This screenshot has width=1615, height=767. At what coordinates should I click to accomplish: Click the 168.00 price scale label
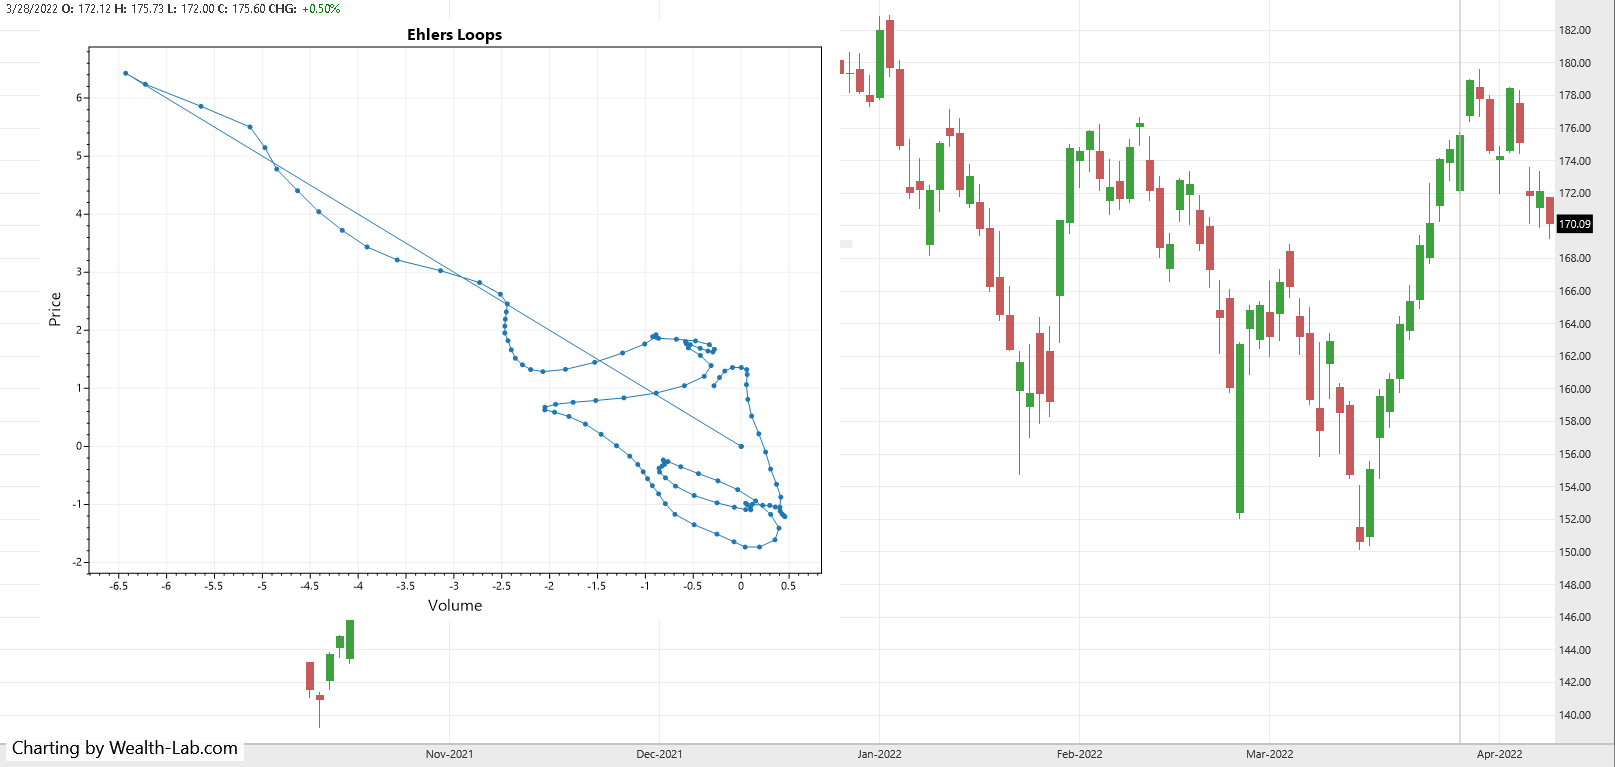[x=1575, y=258]
